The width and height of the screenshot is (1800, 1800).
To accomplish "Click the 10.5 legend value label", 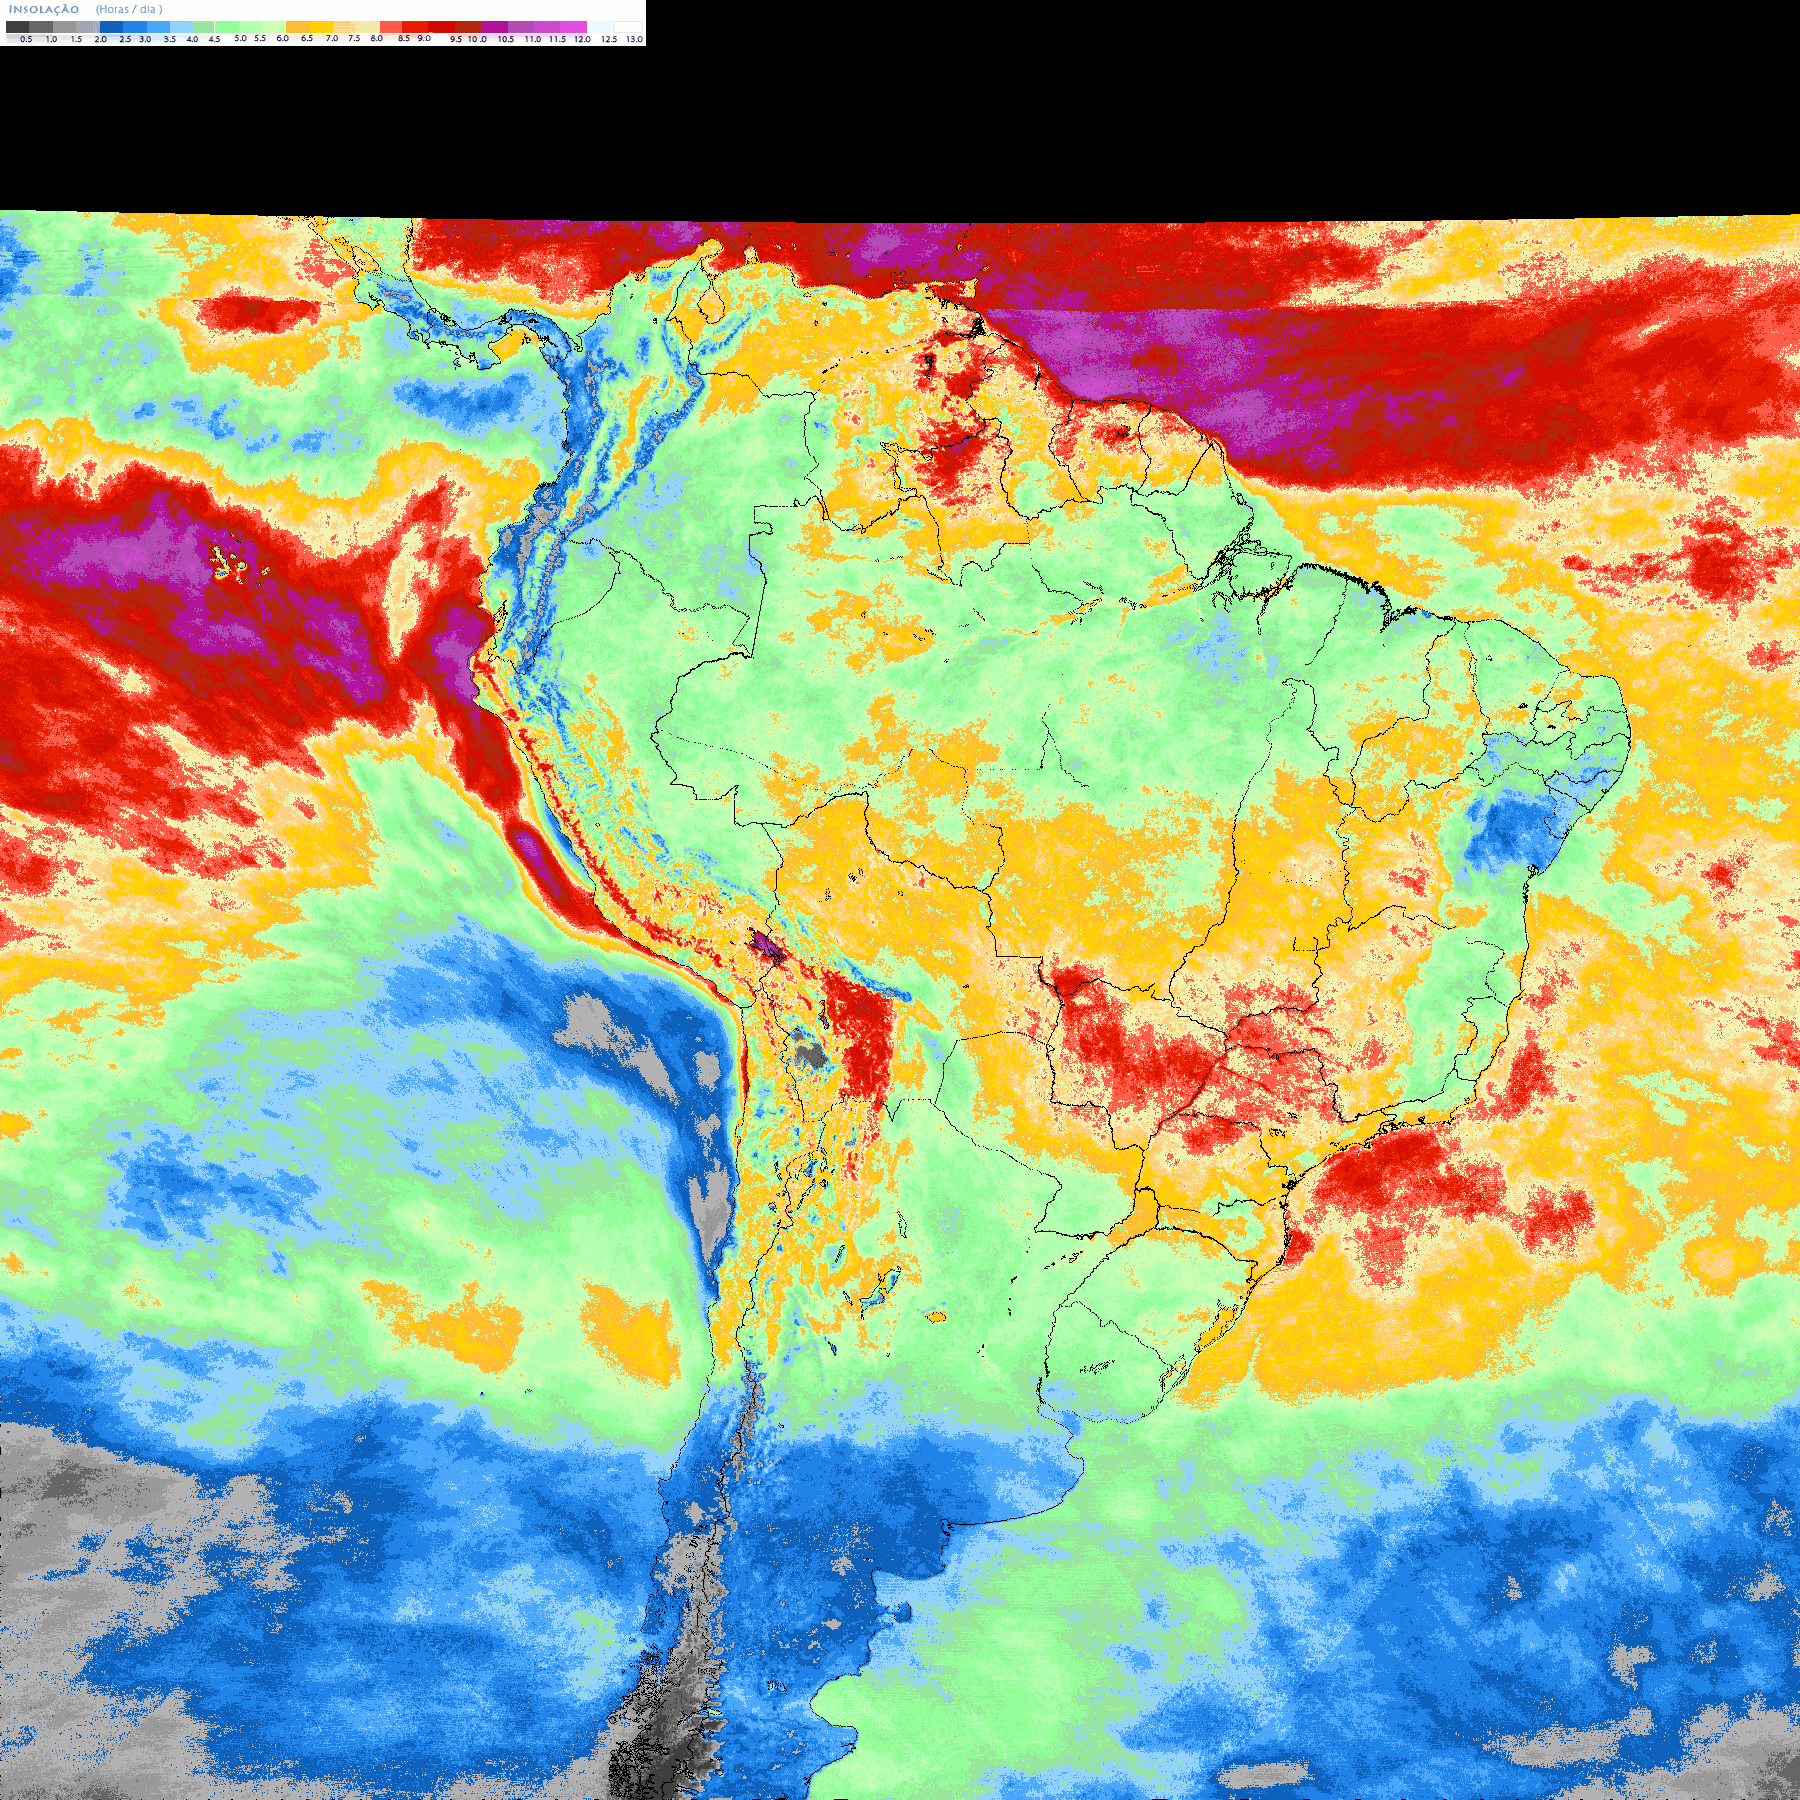I will tap(506, 39).
